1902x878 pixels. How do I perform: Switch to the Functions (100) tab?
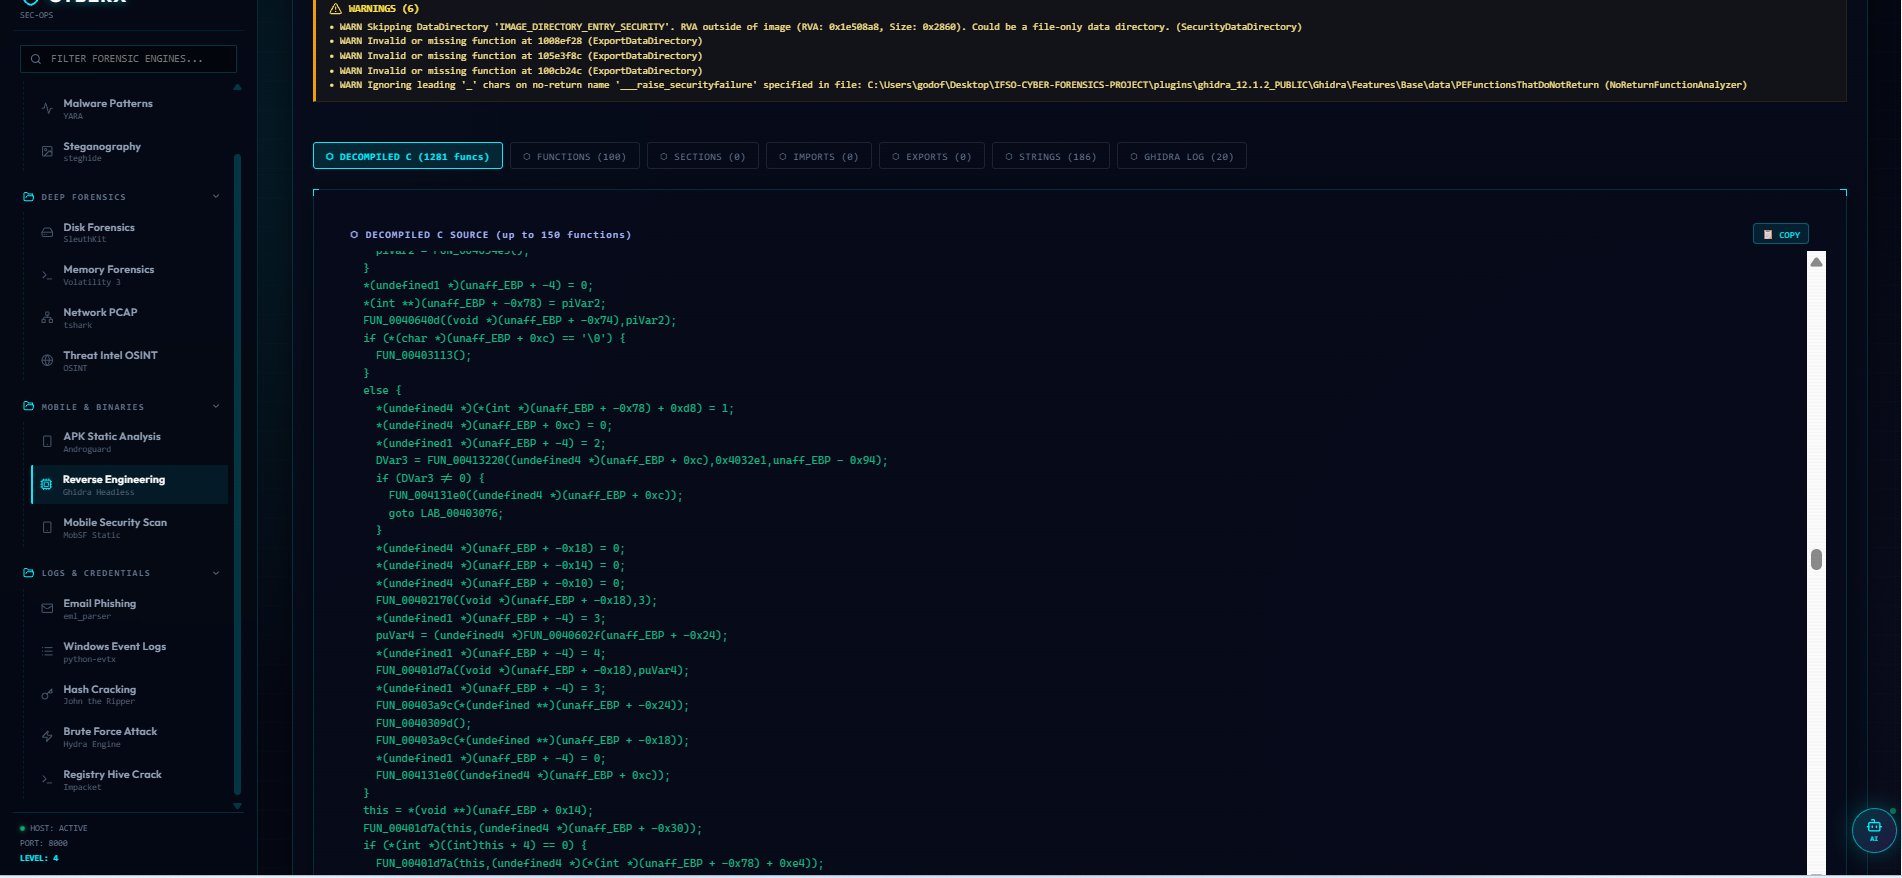(575, 157)
